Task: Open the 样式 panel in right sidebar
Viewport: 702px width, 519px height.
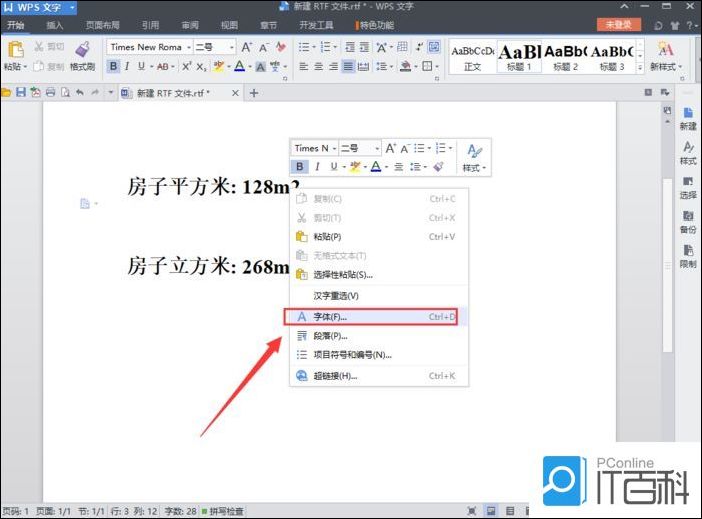Action: pos(688,153)
